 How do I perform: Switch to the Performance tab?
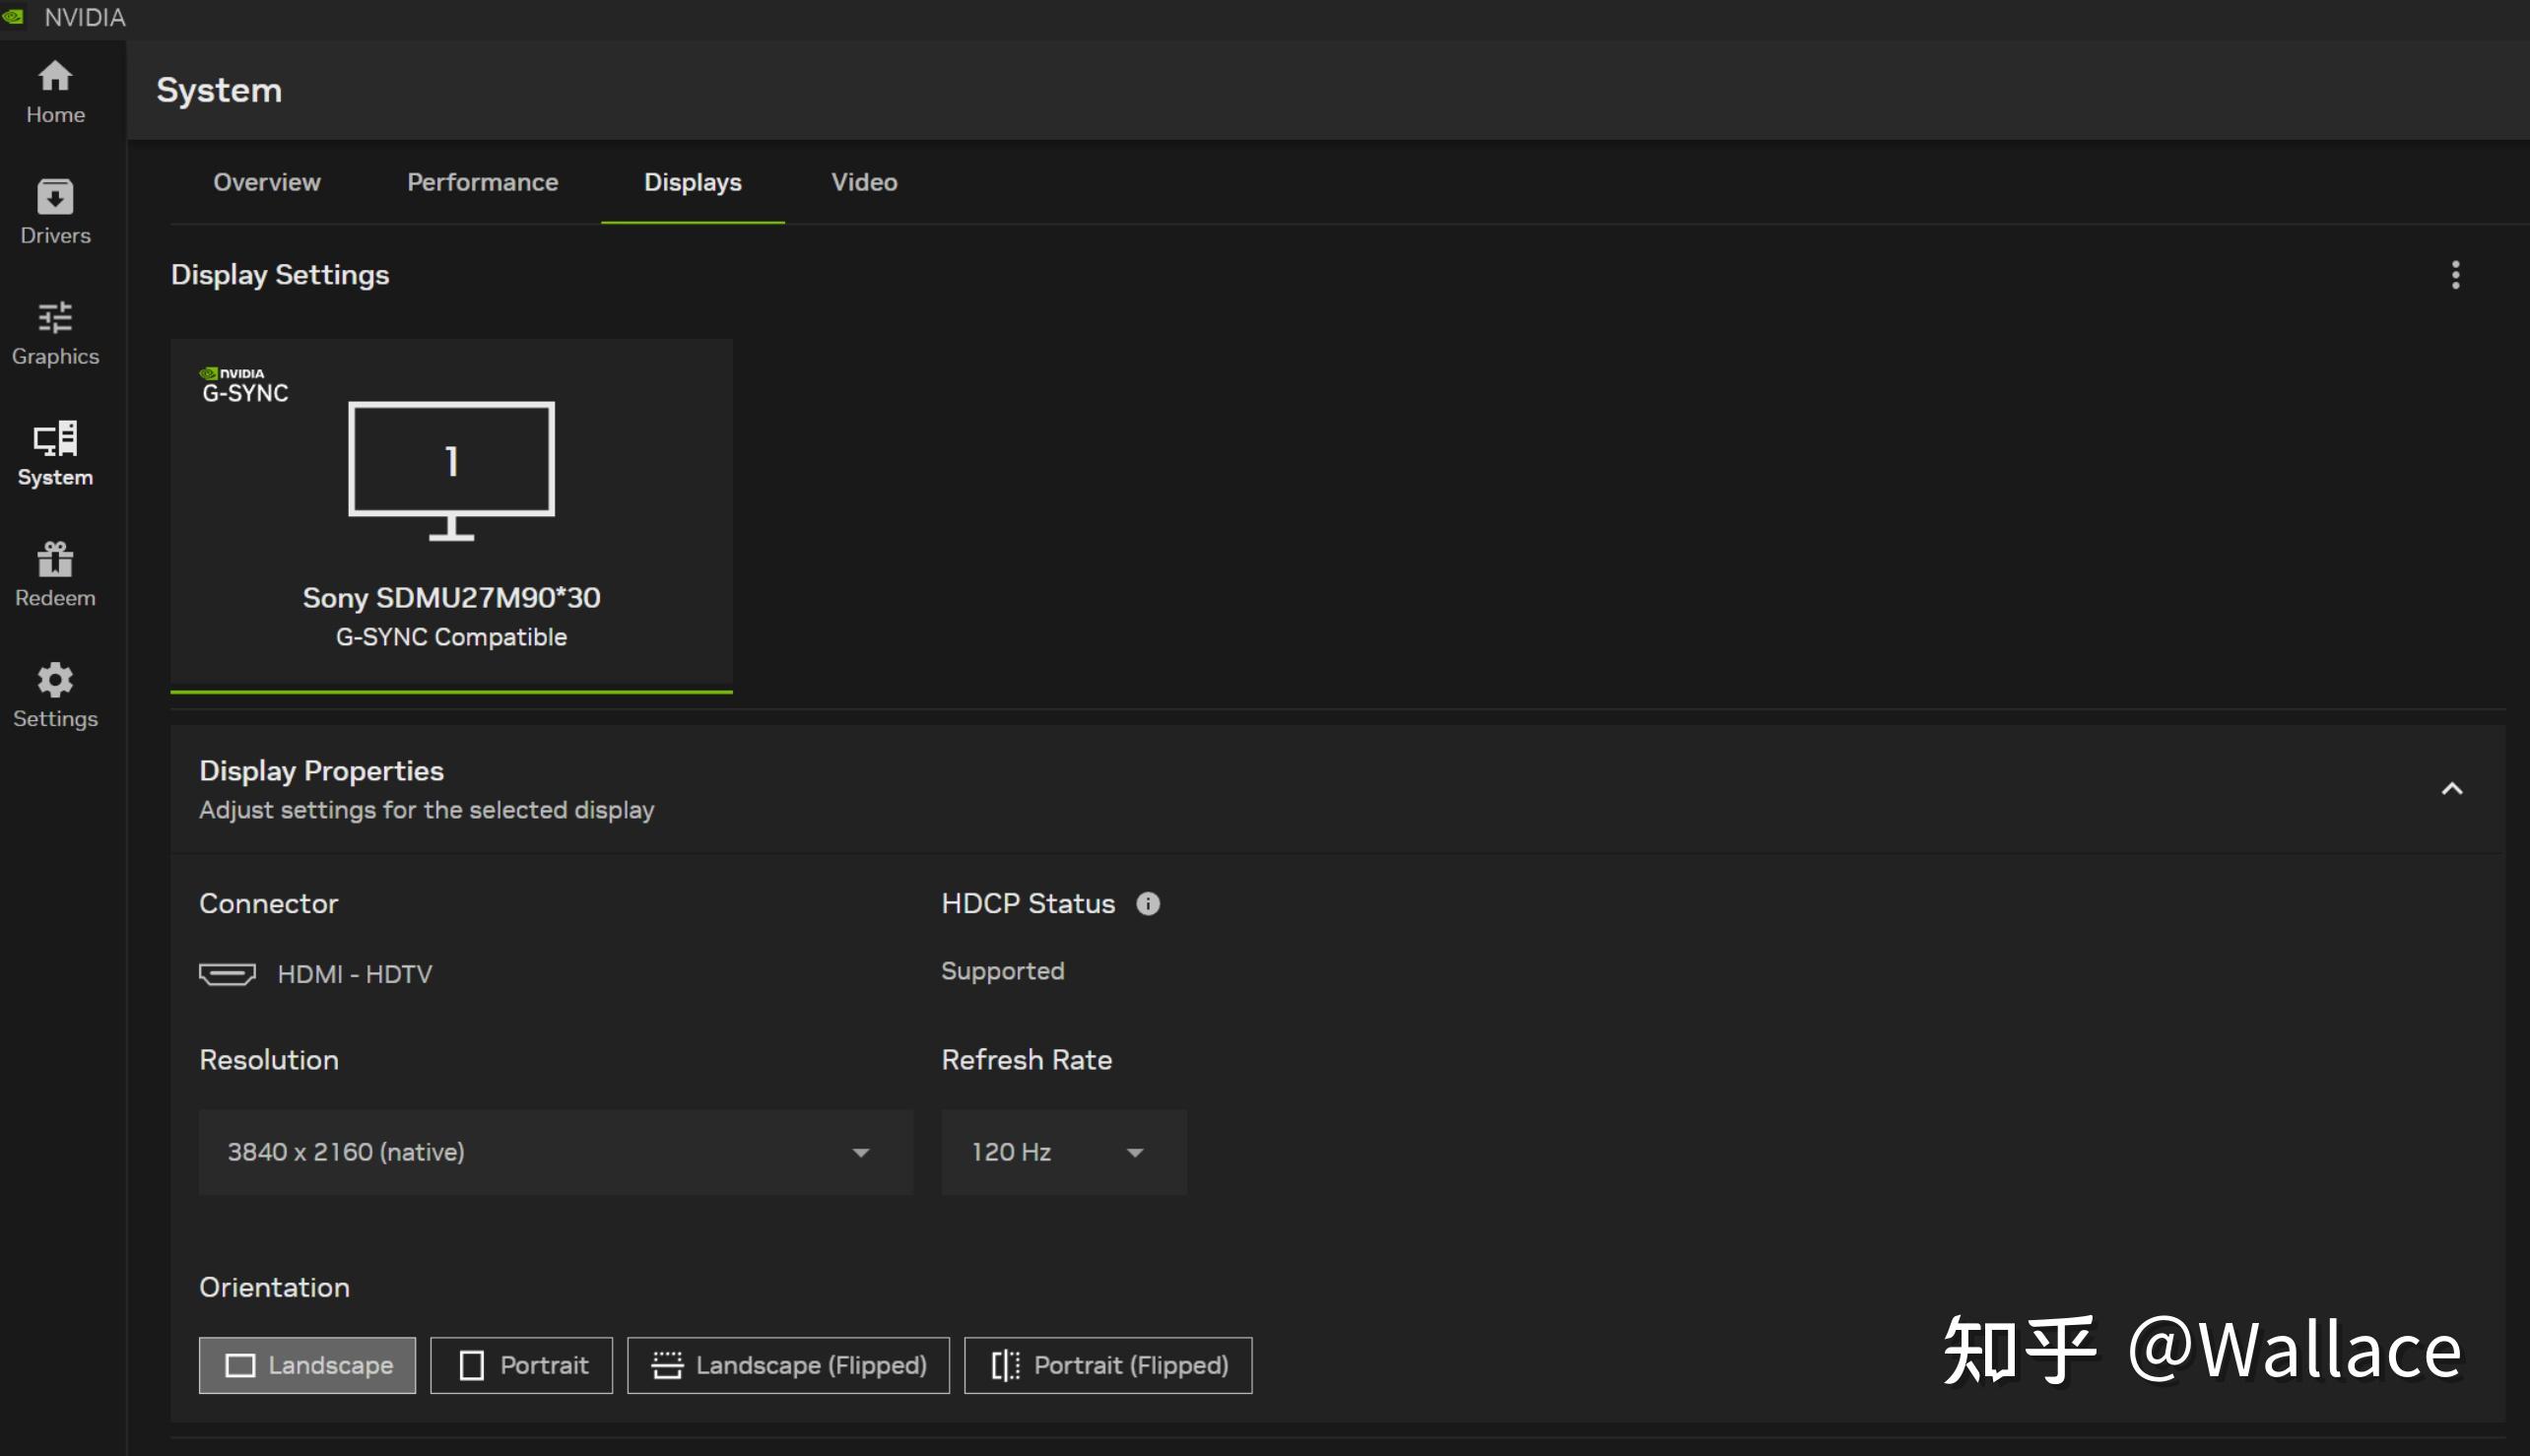(482, 182)
